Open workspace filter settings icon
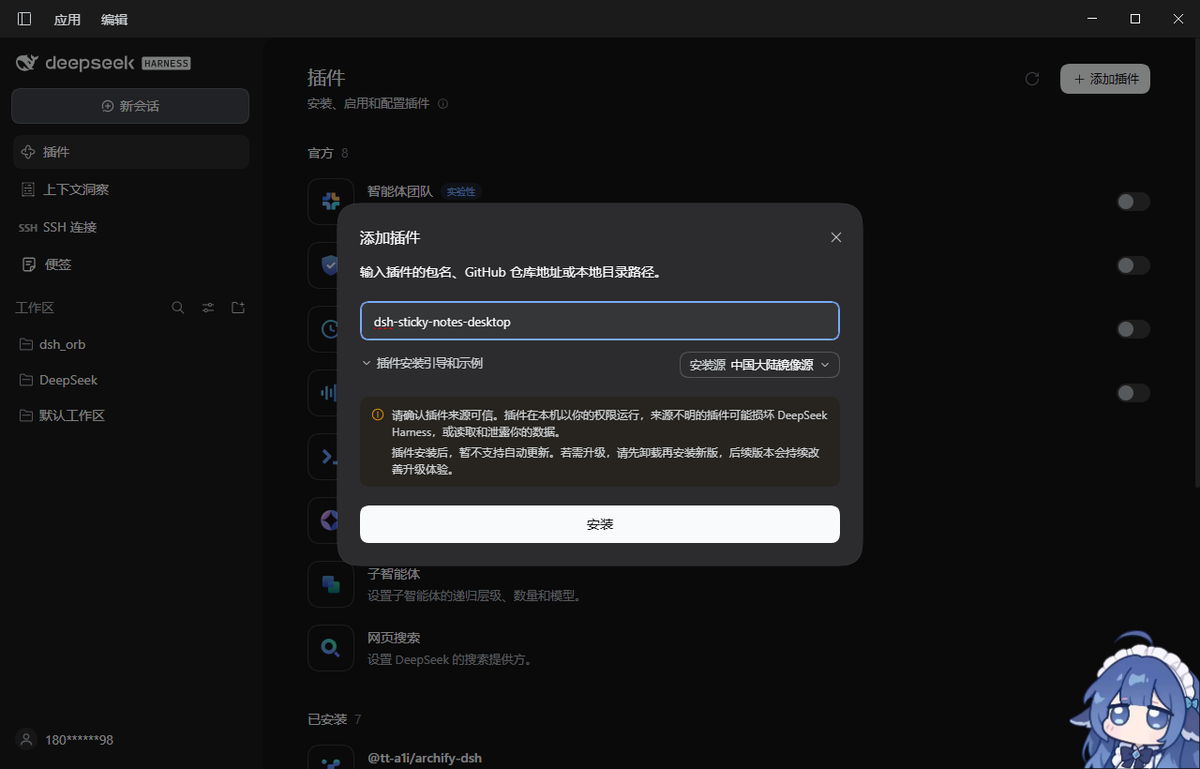This screenshot has width=1200, height=769. click(x=208, y=308)
